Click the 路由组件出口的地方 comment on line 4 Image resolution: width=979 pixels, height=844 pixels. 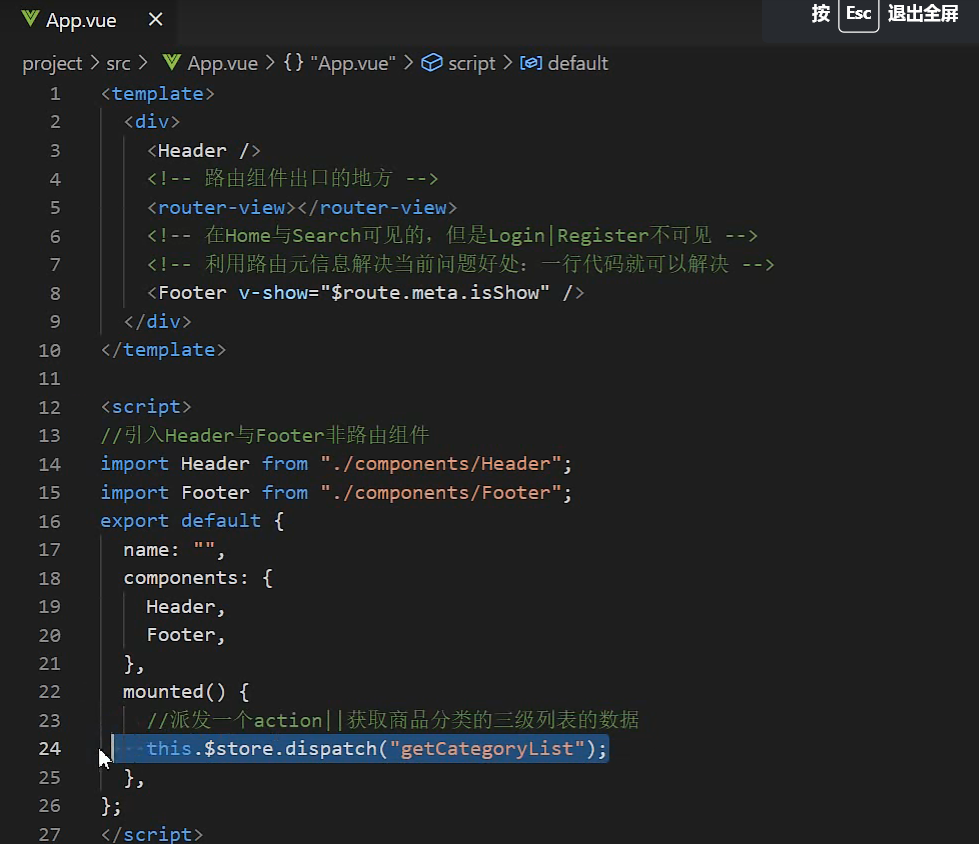coord(292,179)
